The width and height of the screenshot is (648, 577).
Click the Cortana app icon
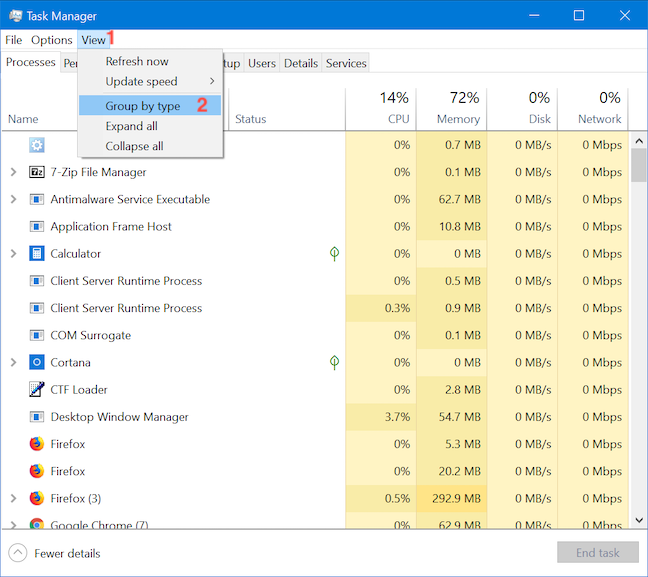point(37,362)
